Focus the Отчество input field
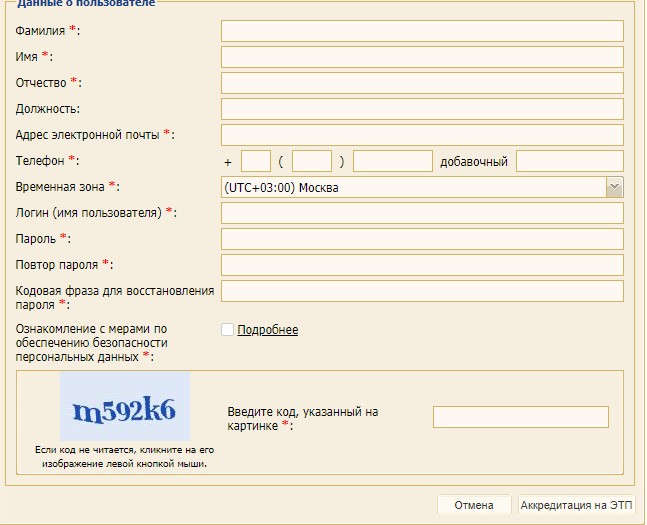 (x=421, y=83)
